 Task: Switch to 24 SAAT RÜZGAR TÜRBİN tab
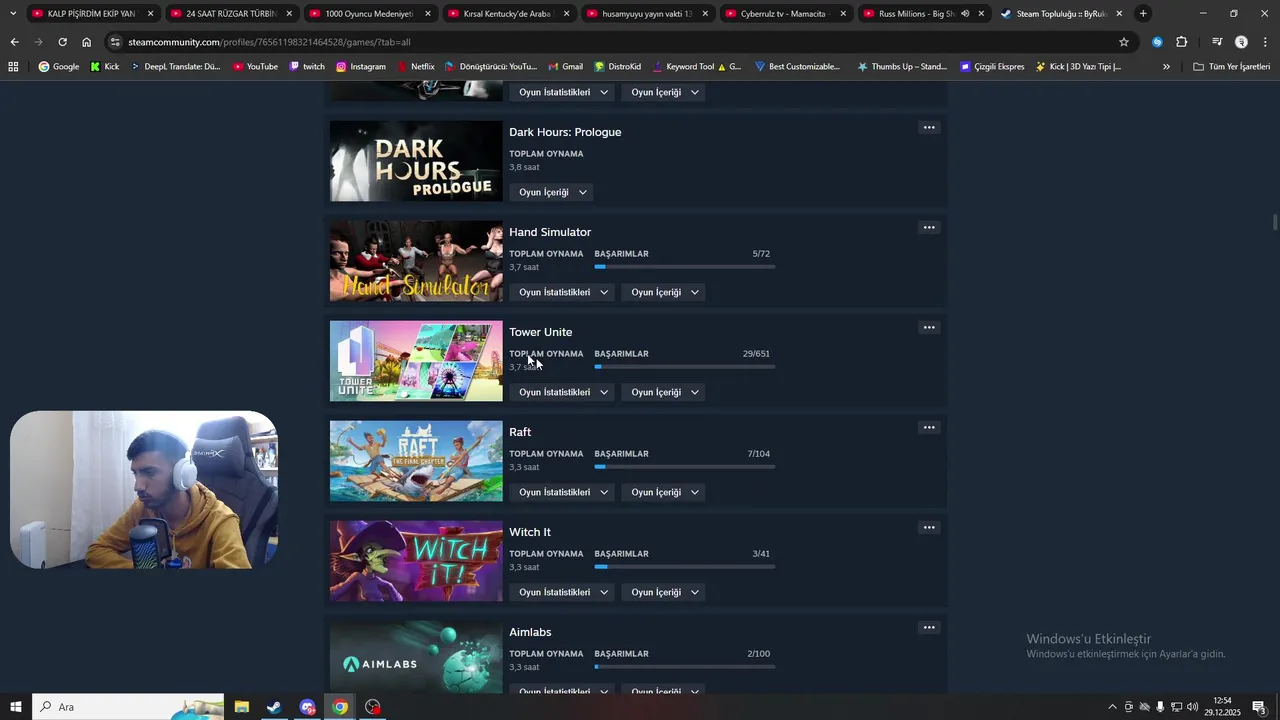[230, 14]
